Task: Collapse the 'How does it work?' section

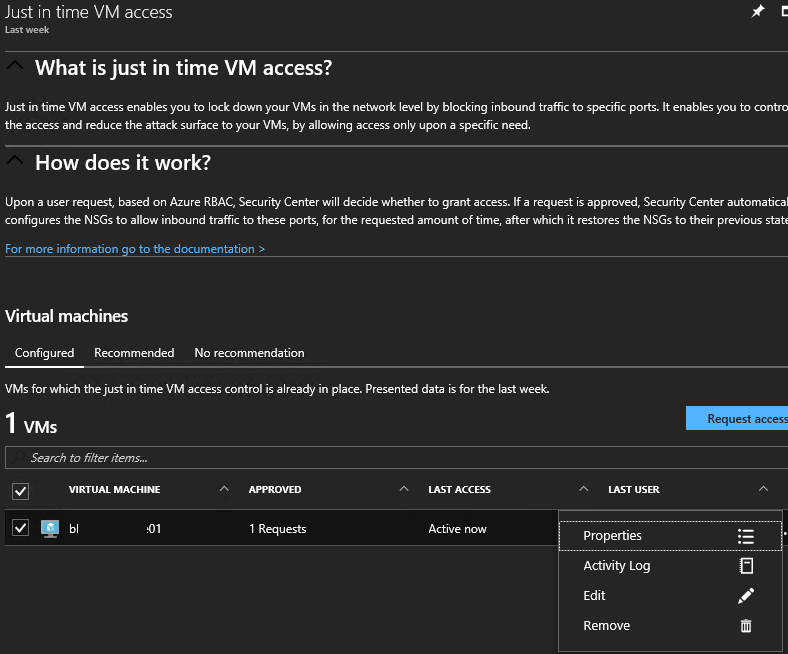Action: tap(15, 161)
